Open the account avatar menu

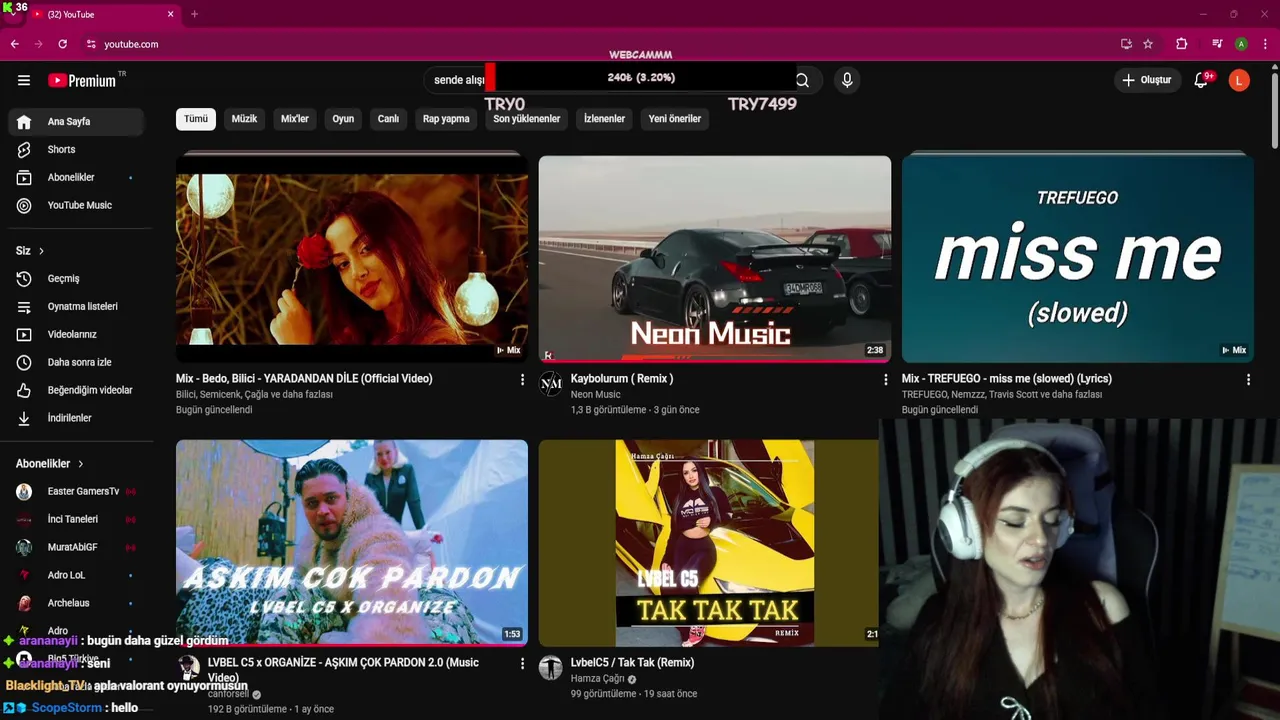[1239, 80]
